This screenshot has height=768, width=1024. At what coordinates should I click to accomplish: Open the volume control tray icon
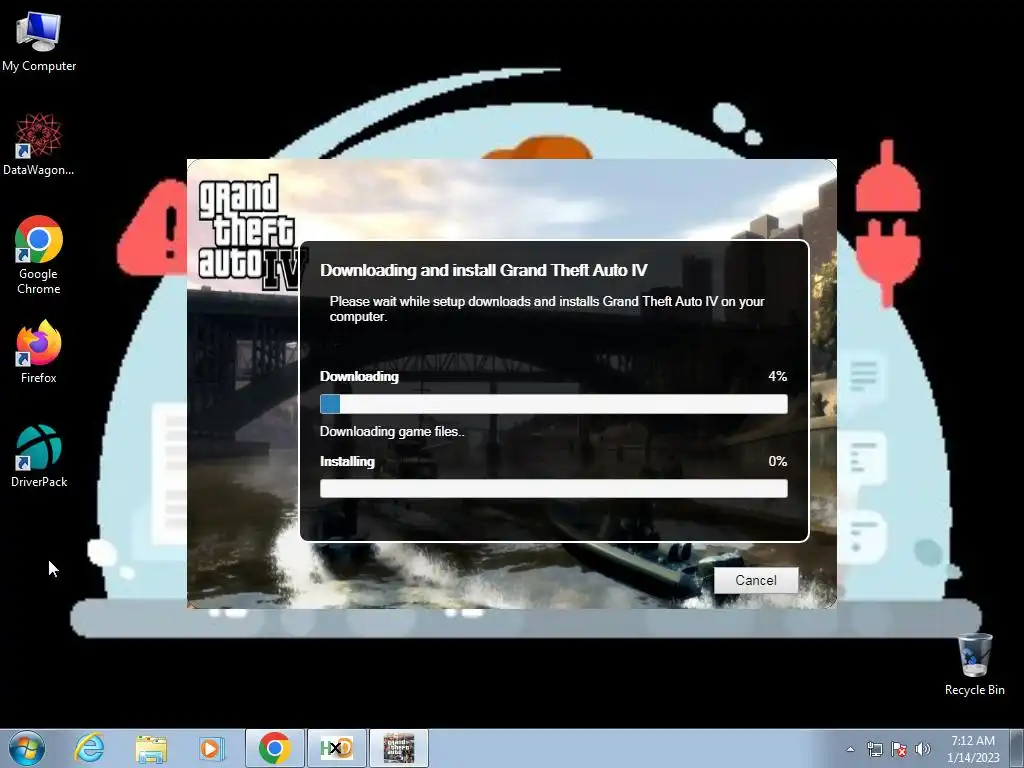click(x=923, y=749)
